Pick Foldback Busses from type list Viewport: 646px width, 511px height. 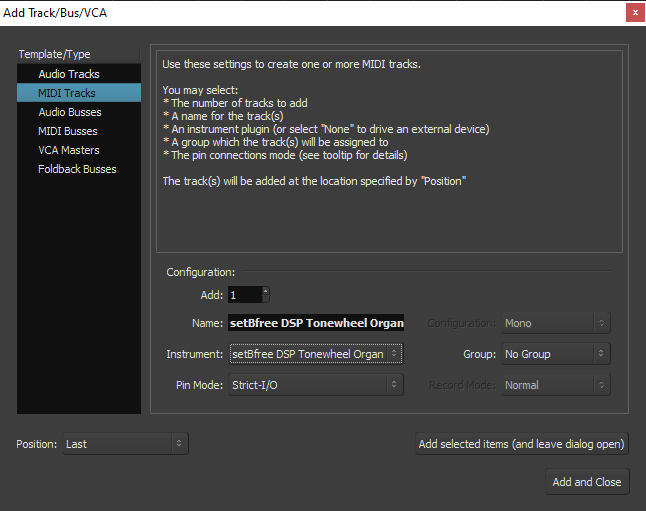point(79,169)
